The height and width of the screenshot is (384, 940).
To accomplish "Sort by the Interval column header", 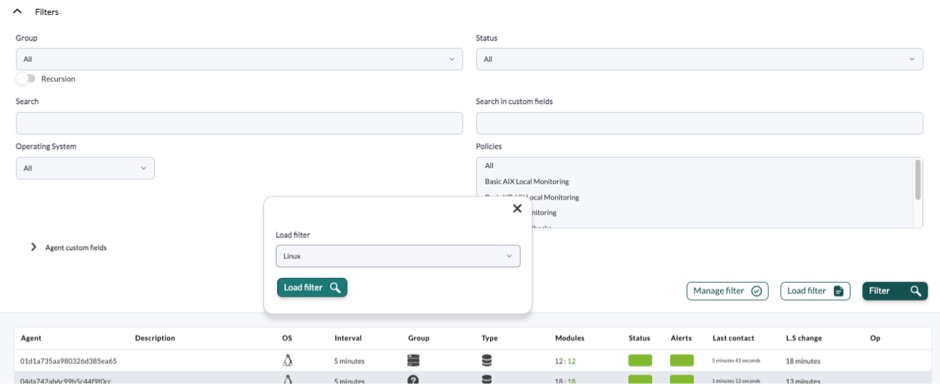I will 348,338.
